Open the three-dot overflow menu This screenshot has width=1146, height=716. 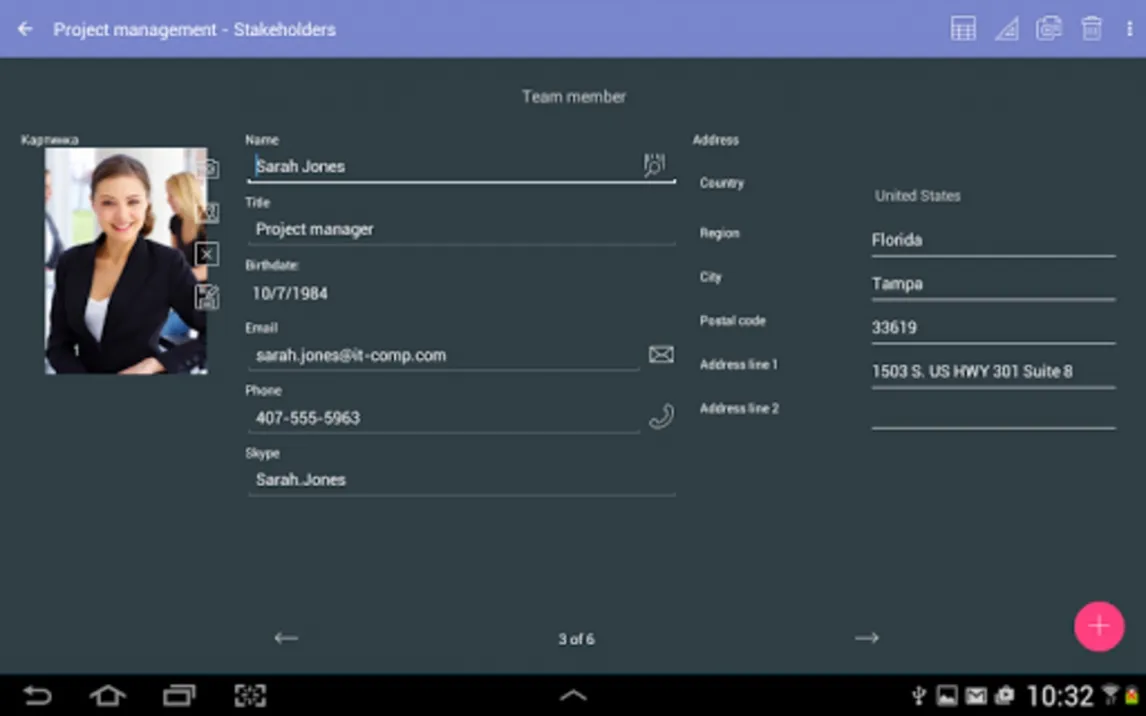coord(1129,29)
